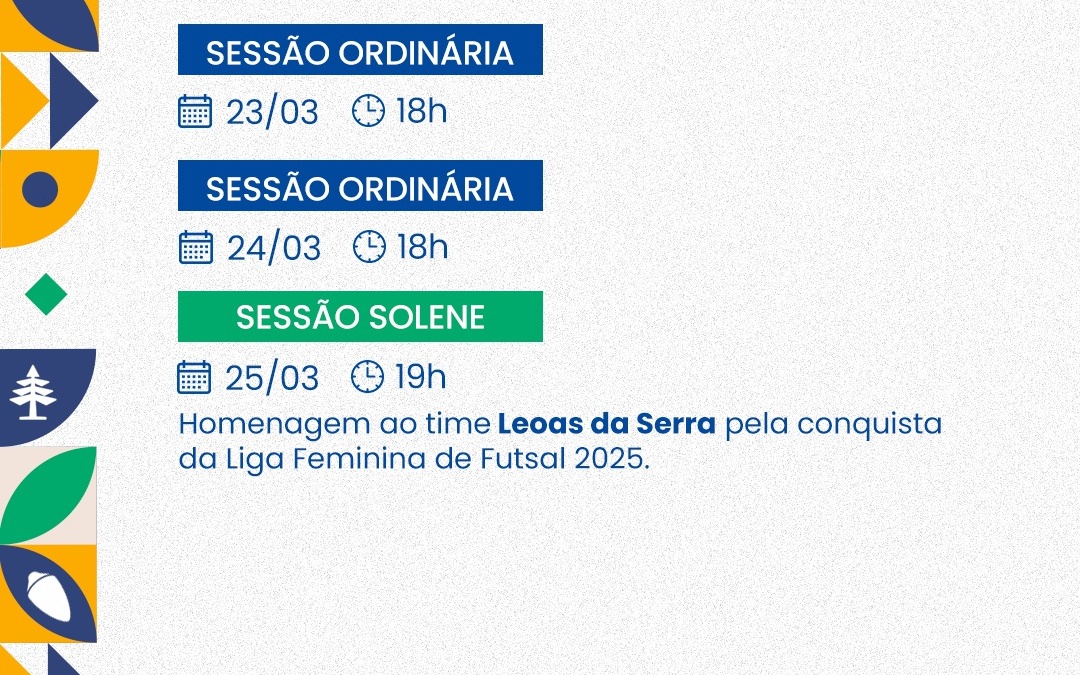This screenshot has width=1080, height=675.
Task: Click the clock icon next to first 18h
Action: point(368,111)
